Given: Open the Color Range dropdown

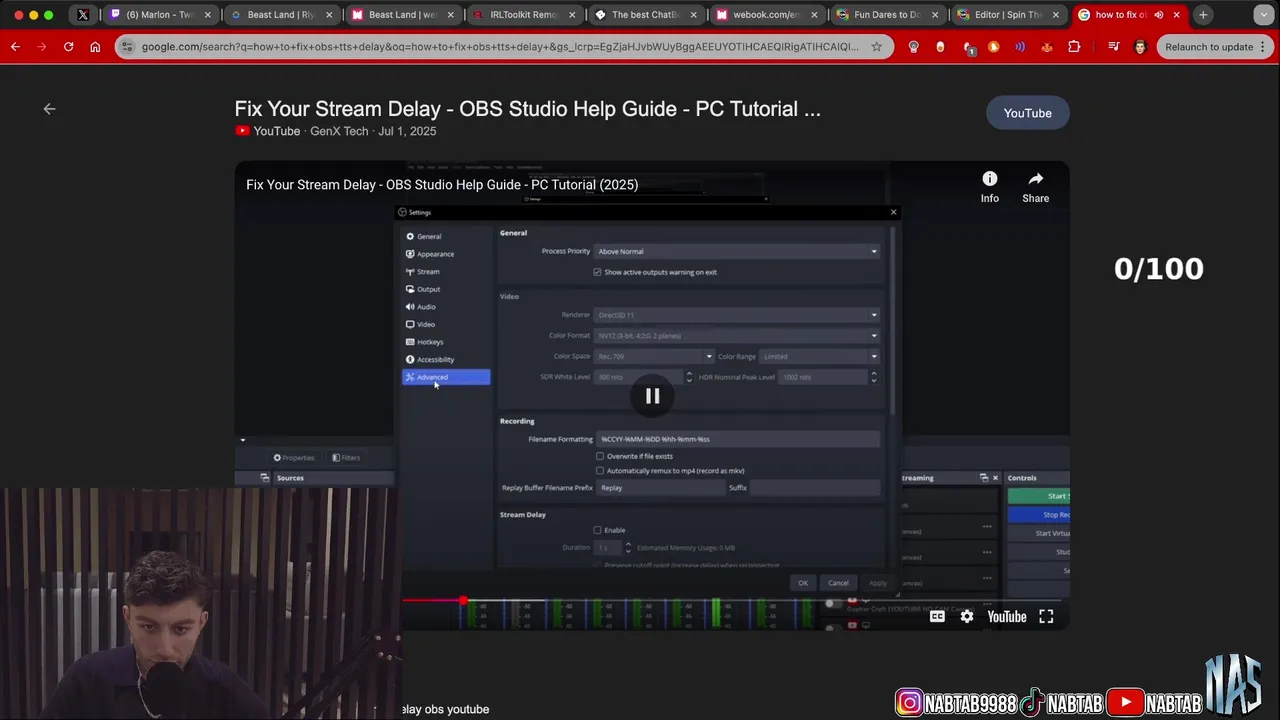Looking at the screenshot, I should click(820, 356).
